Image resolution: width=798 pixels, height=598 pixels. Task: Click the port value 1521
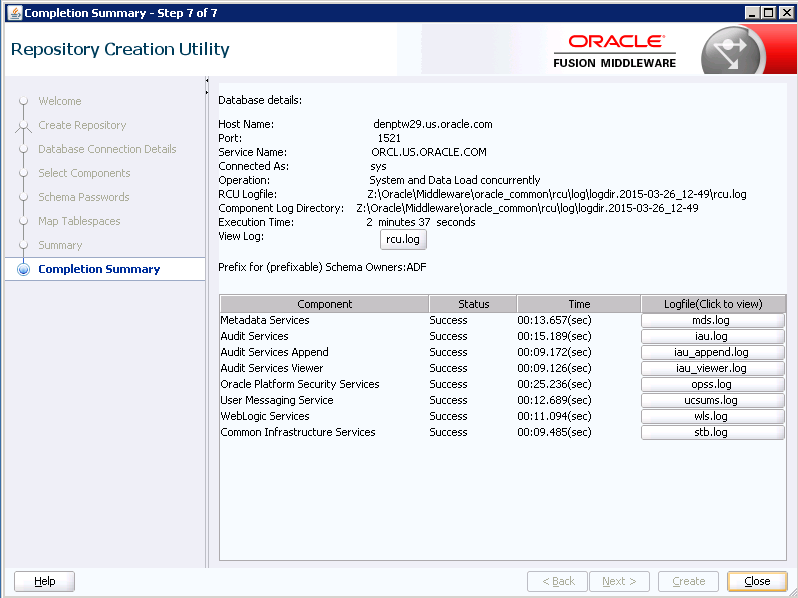389,138
